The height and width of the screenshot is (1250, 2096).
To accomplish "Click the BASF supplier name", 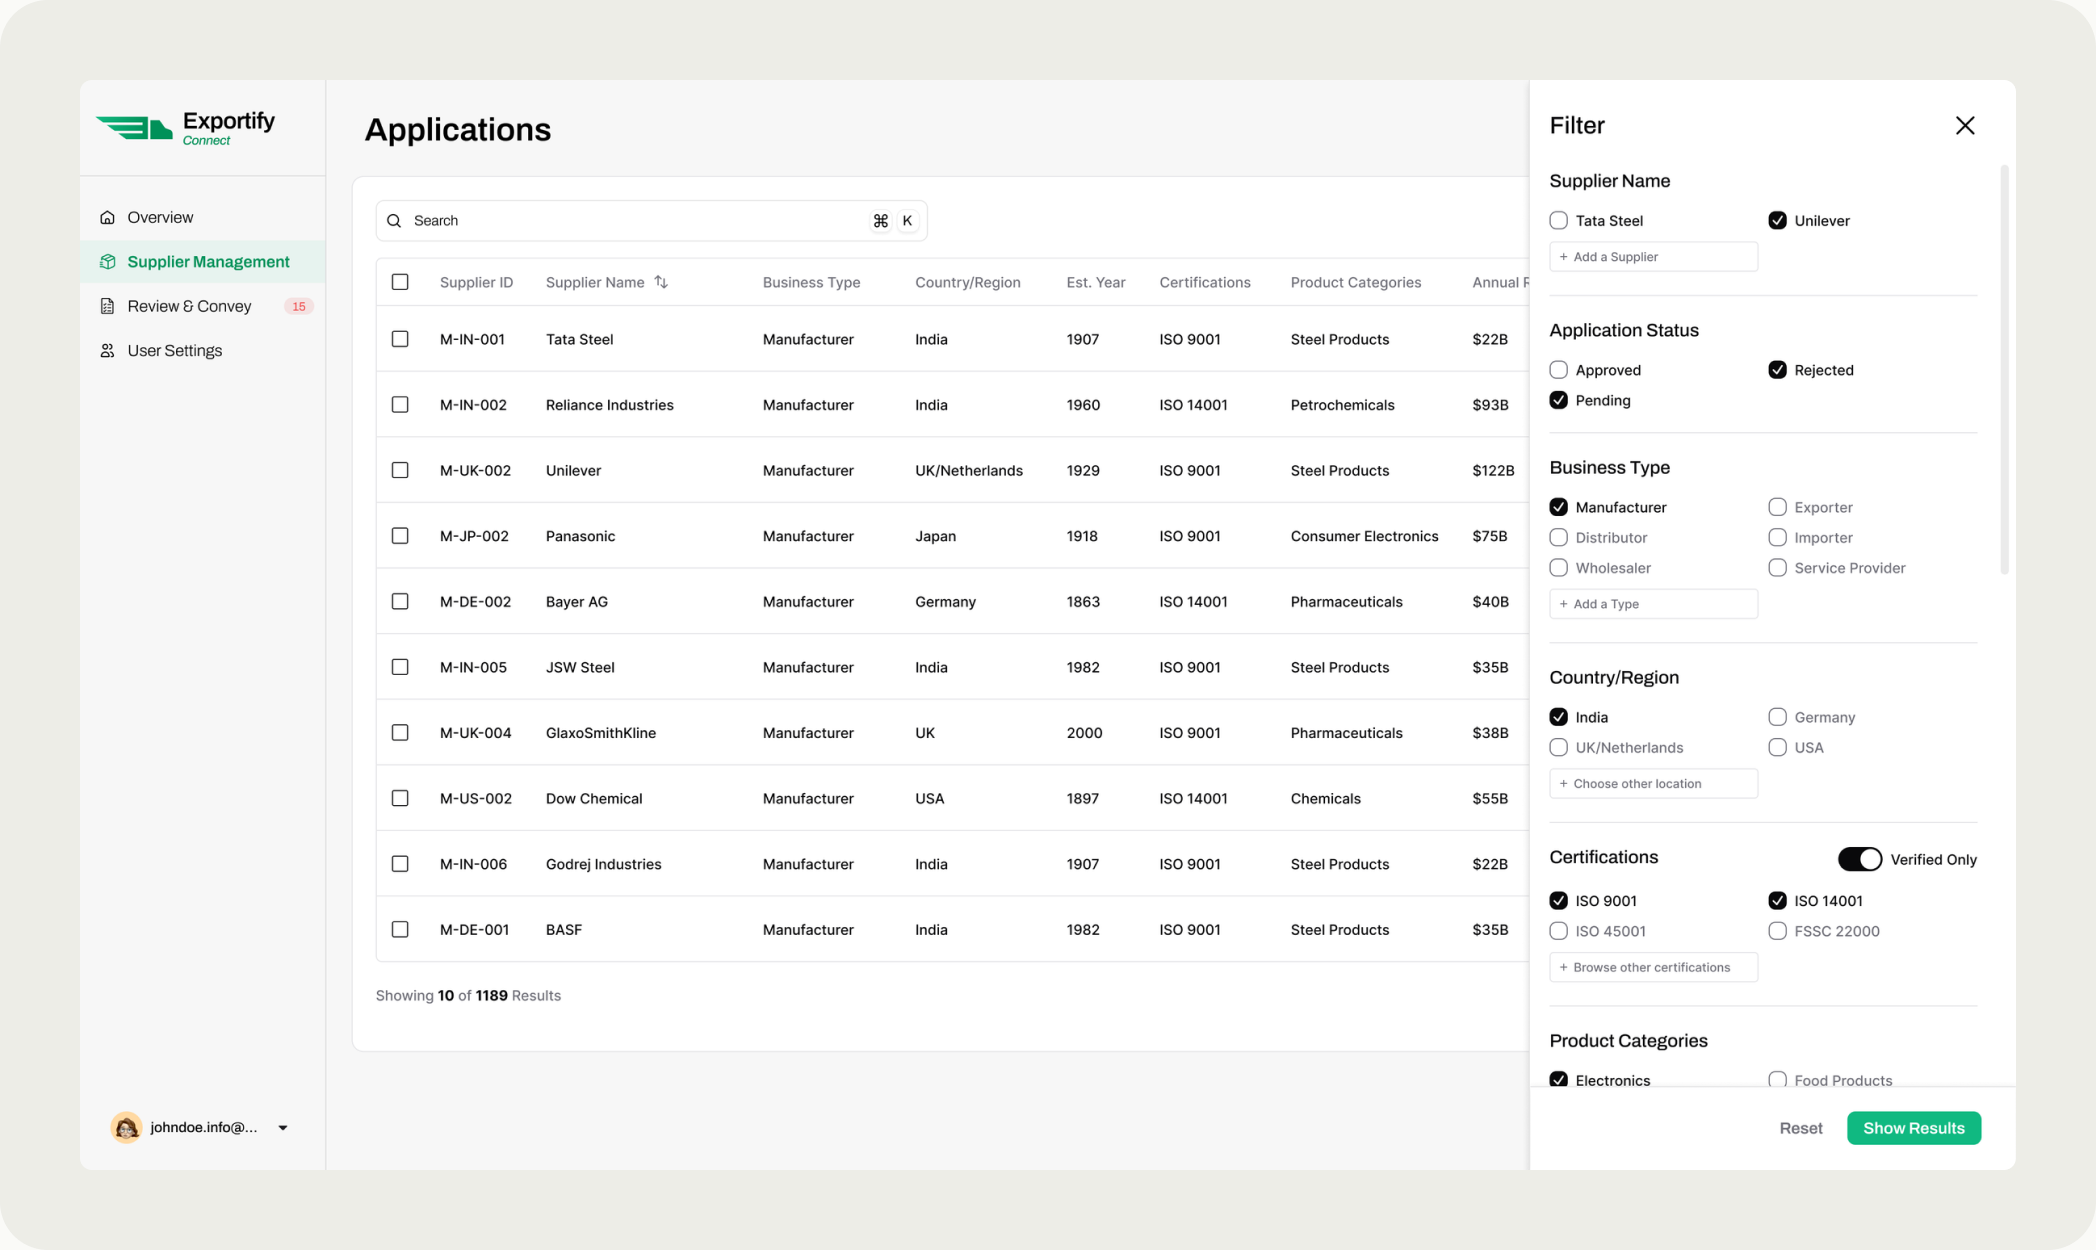I will [x=564, y=930].
